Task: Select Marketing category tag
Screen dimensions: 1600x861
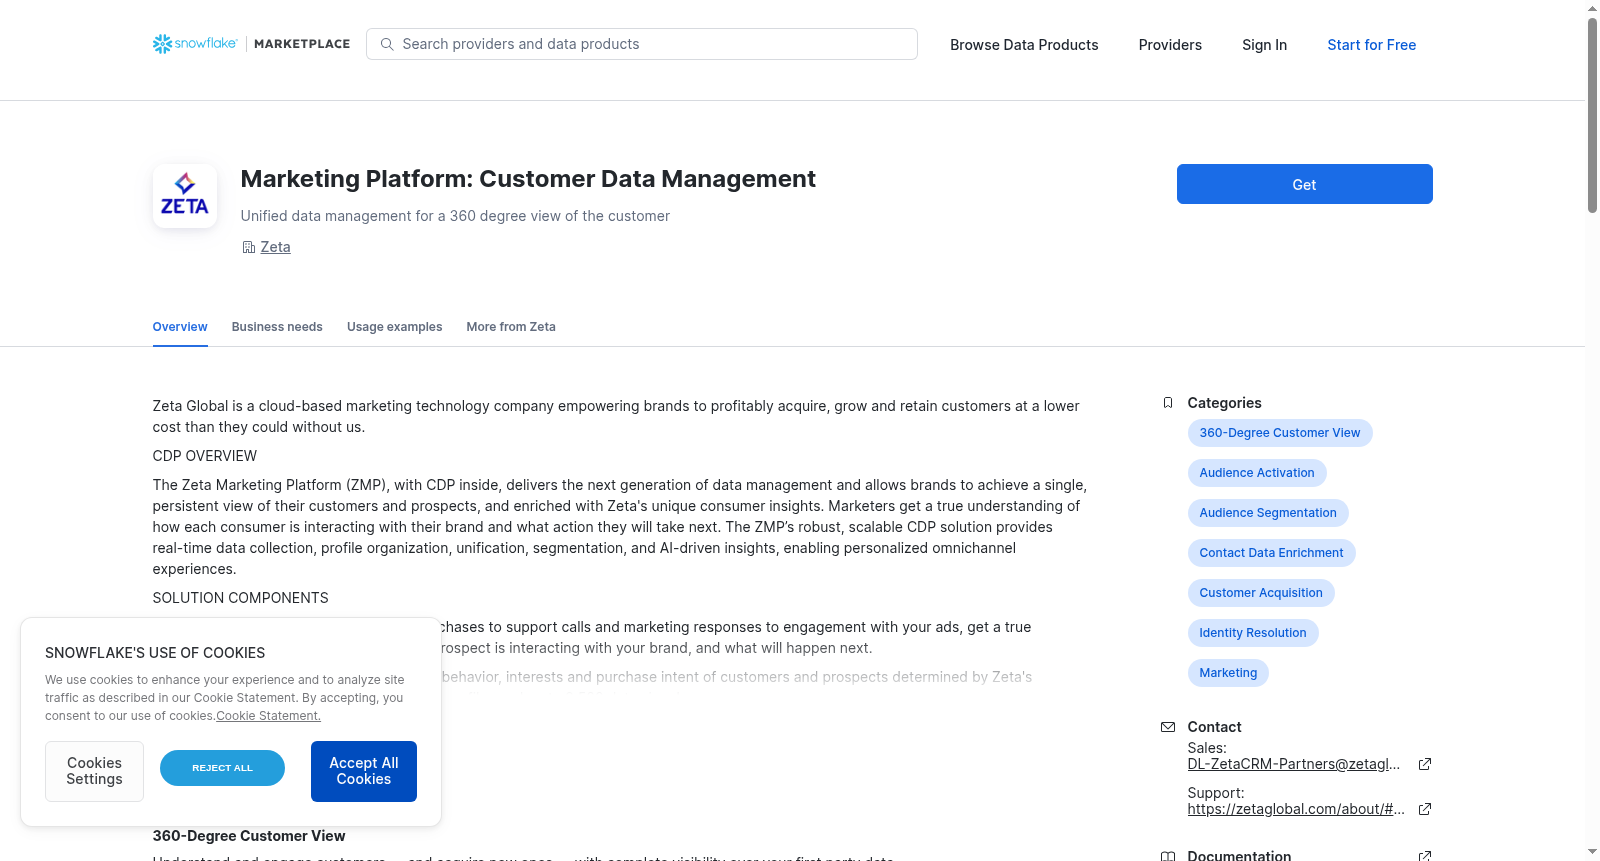Action: point(1228,673)
